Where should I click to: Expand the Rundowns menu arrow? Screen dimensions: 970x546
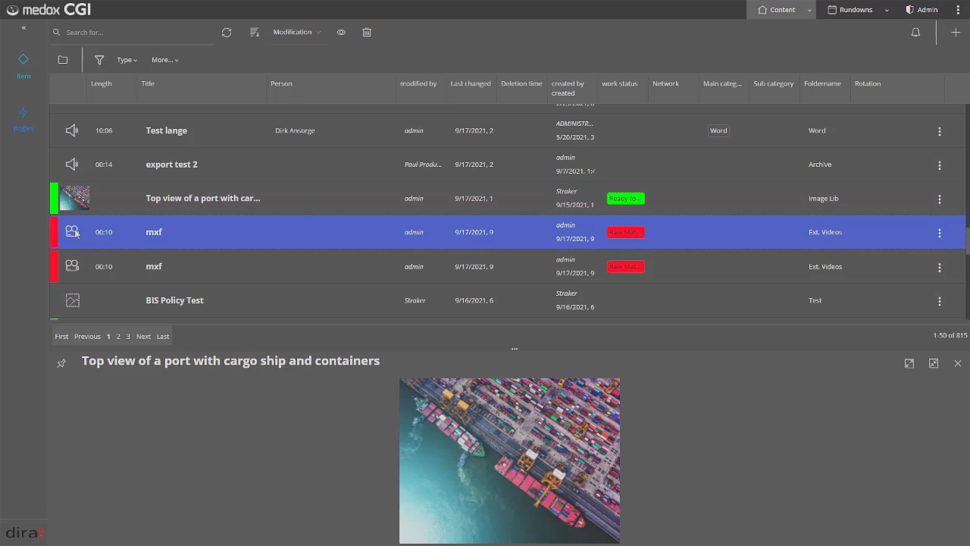pos(886,10)
